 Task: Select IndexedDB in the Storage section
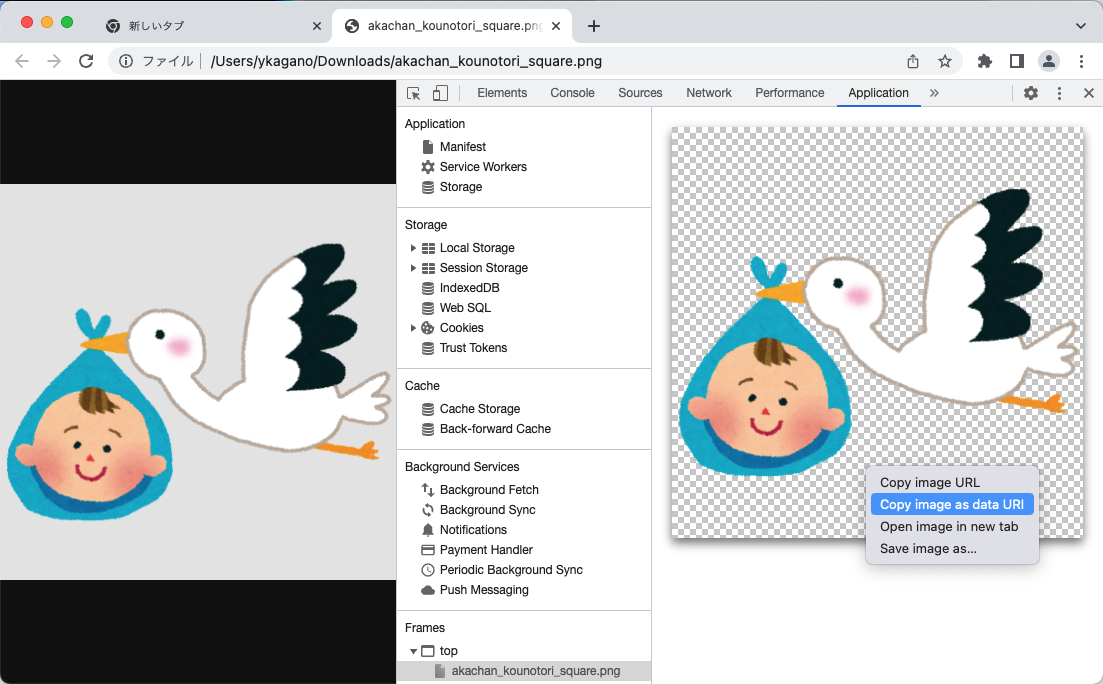[470, 287]
